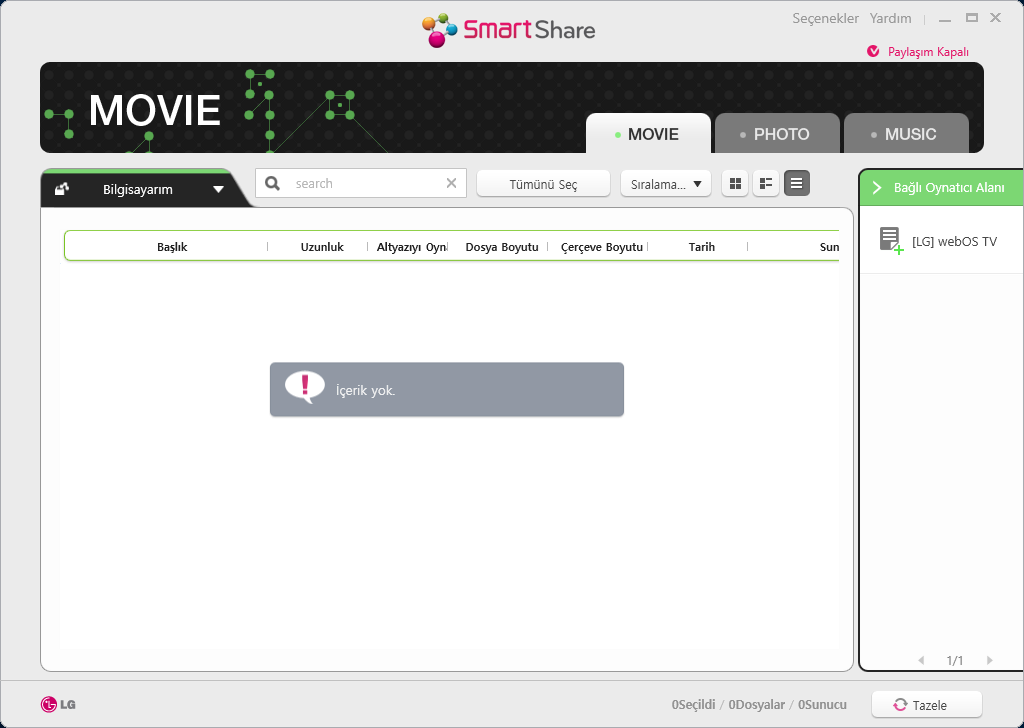Collapse the Bağlı Oynatıcı Alanı panel arrow

click(x=876, y=188)
